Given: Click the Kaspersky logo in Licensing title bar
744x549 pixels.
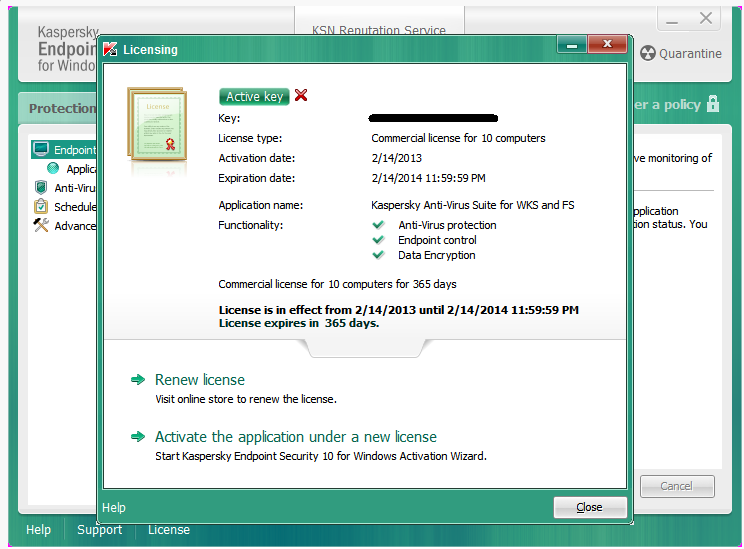Looking at the screenshot, I should [x=110, y=49].
